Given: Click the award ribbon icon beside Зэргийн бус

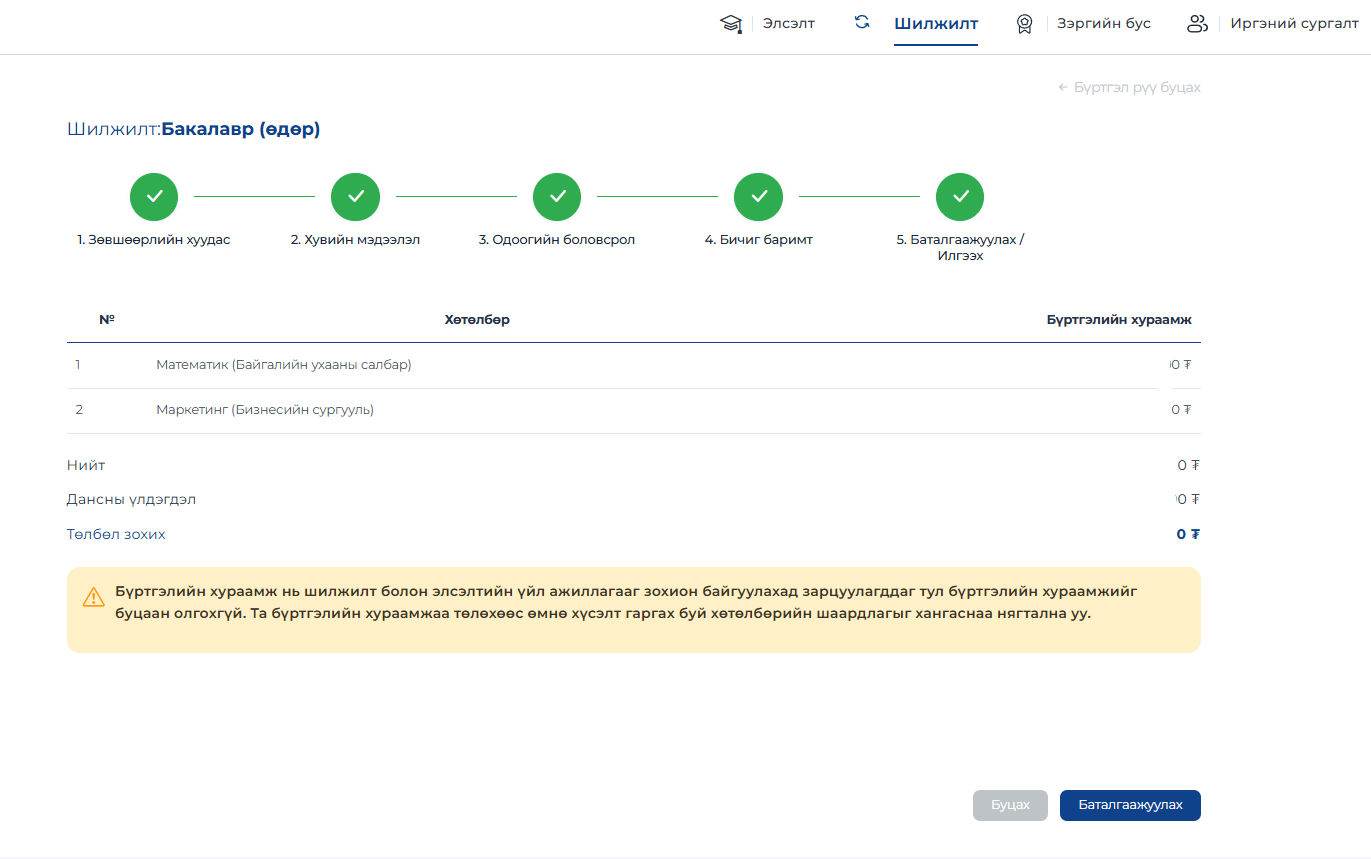Looking at the screenshot, I should (x=1024, y=24).
